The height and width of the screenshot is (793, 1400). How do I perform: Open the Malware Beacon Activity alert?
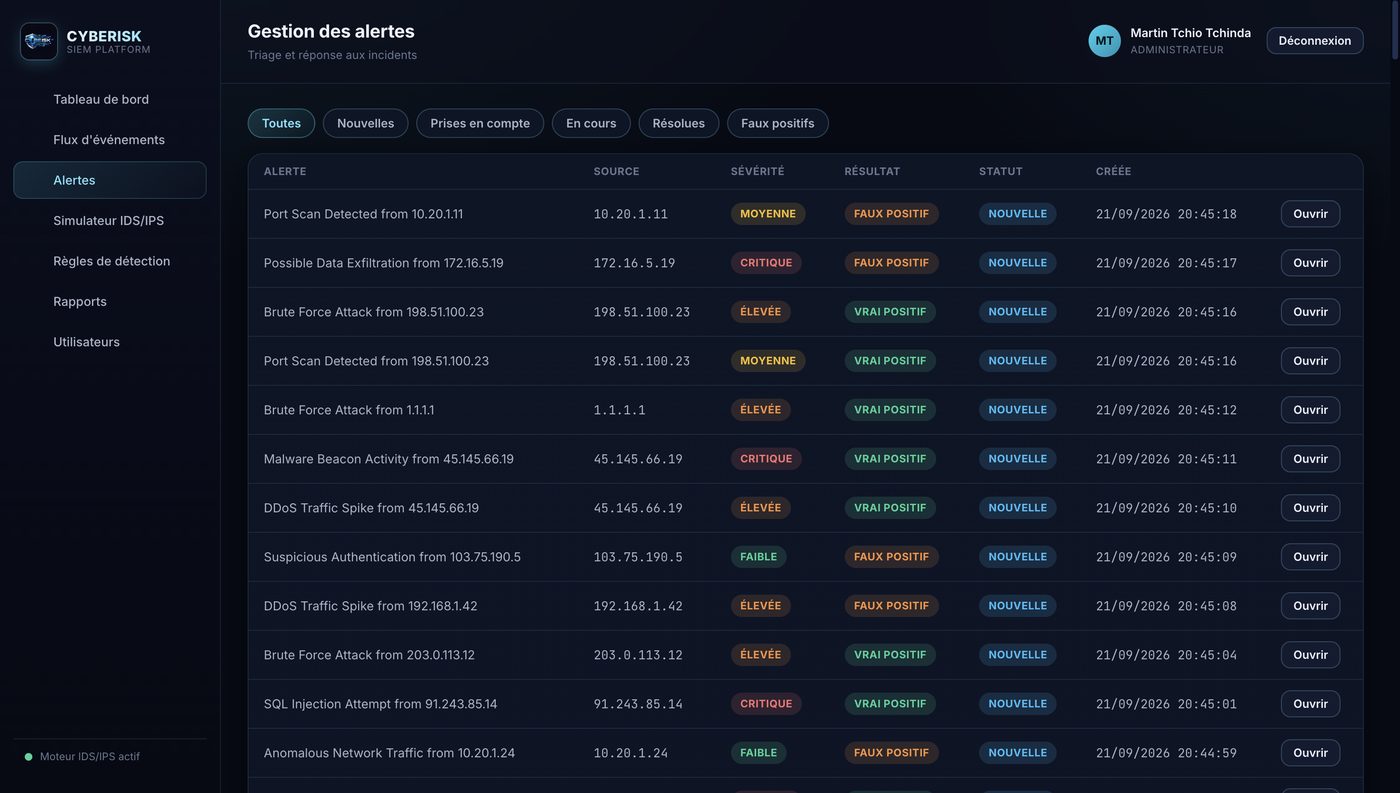(1310, 459)
